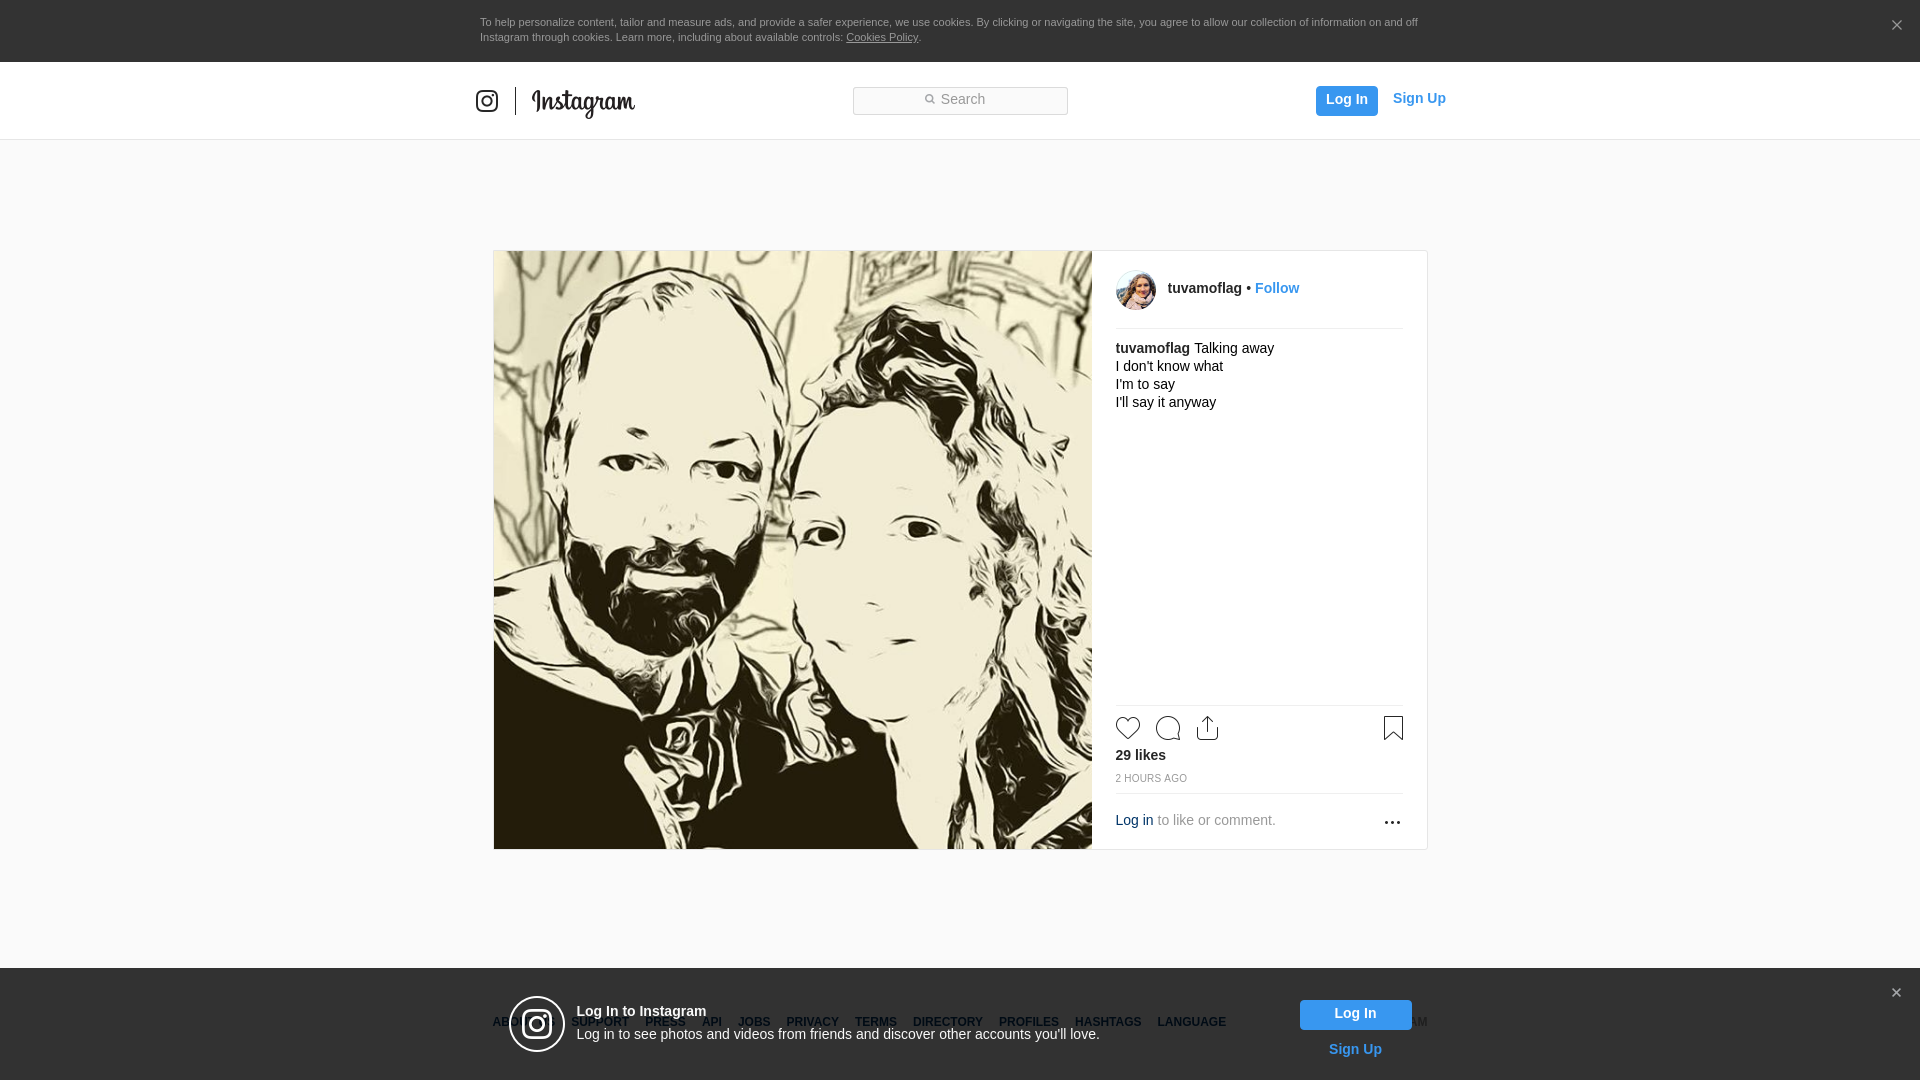Dismiss the cookie notice banner
This screenshot has width=1920, height=1080.
[1896, 26]
